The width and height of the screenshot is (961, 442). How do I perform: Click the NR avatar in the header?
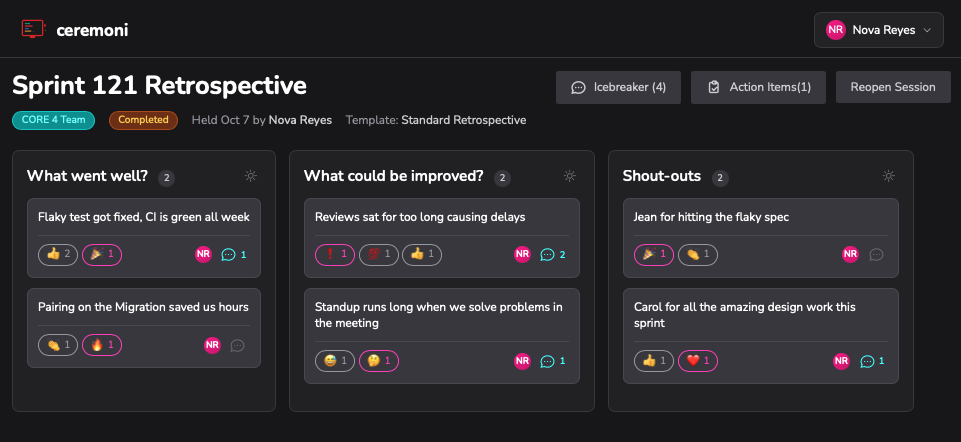[836, 30]
